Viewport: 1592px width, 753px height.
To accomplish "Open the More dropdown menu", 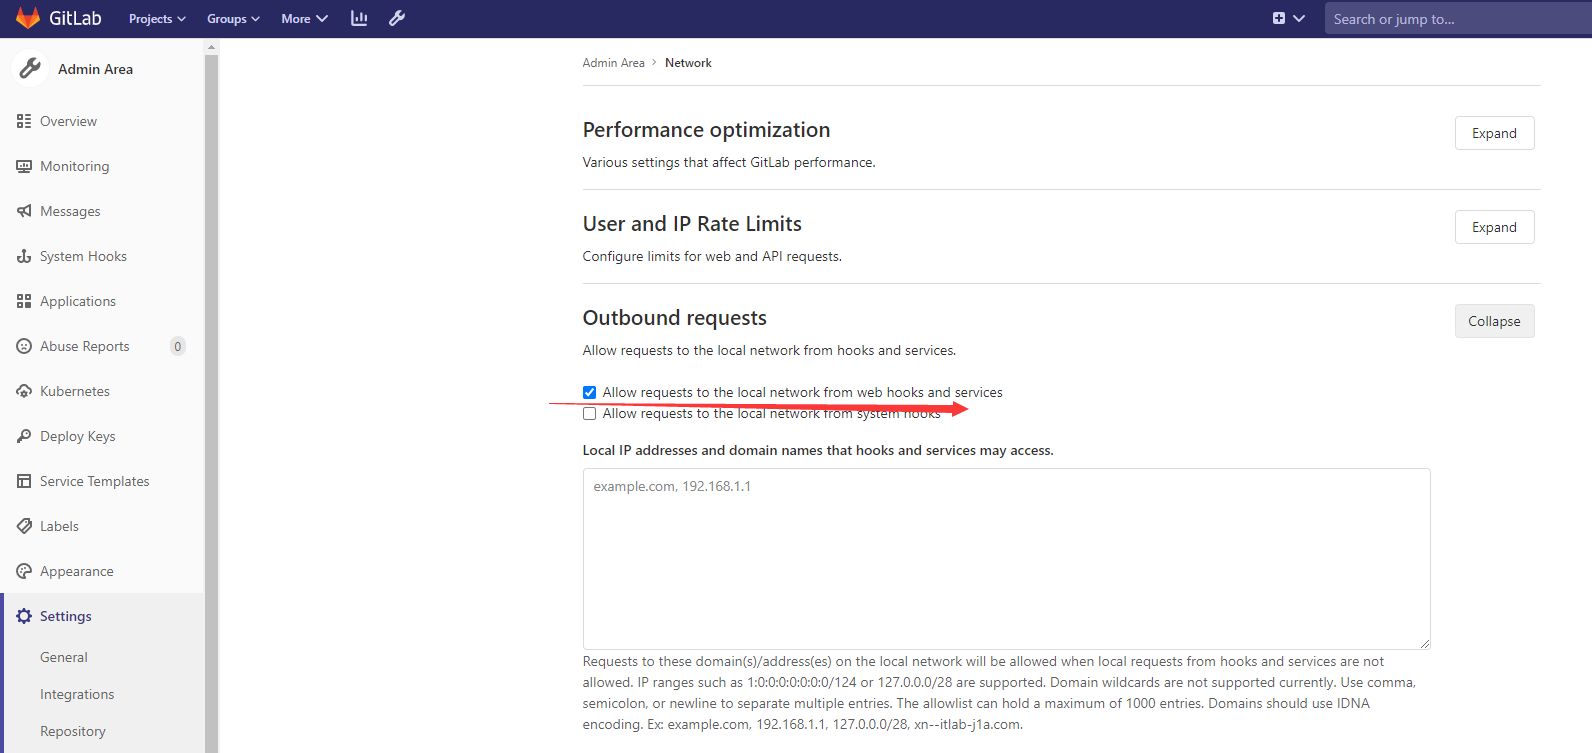I will (x=304, y=19).
